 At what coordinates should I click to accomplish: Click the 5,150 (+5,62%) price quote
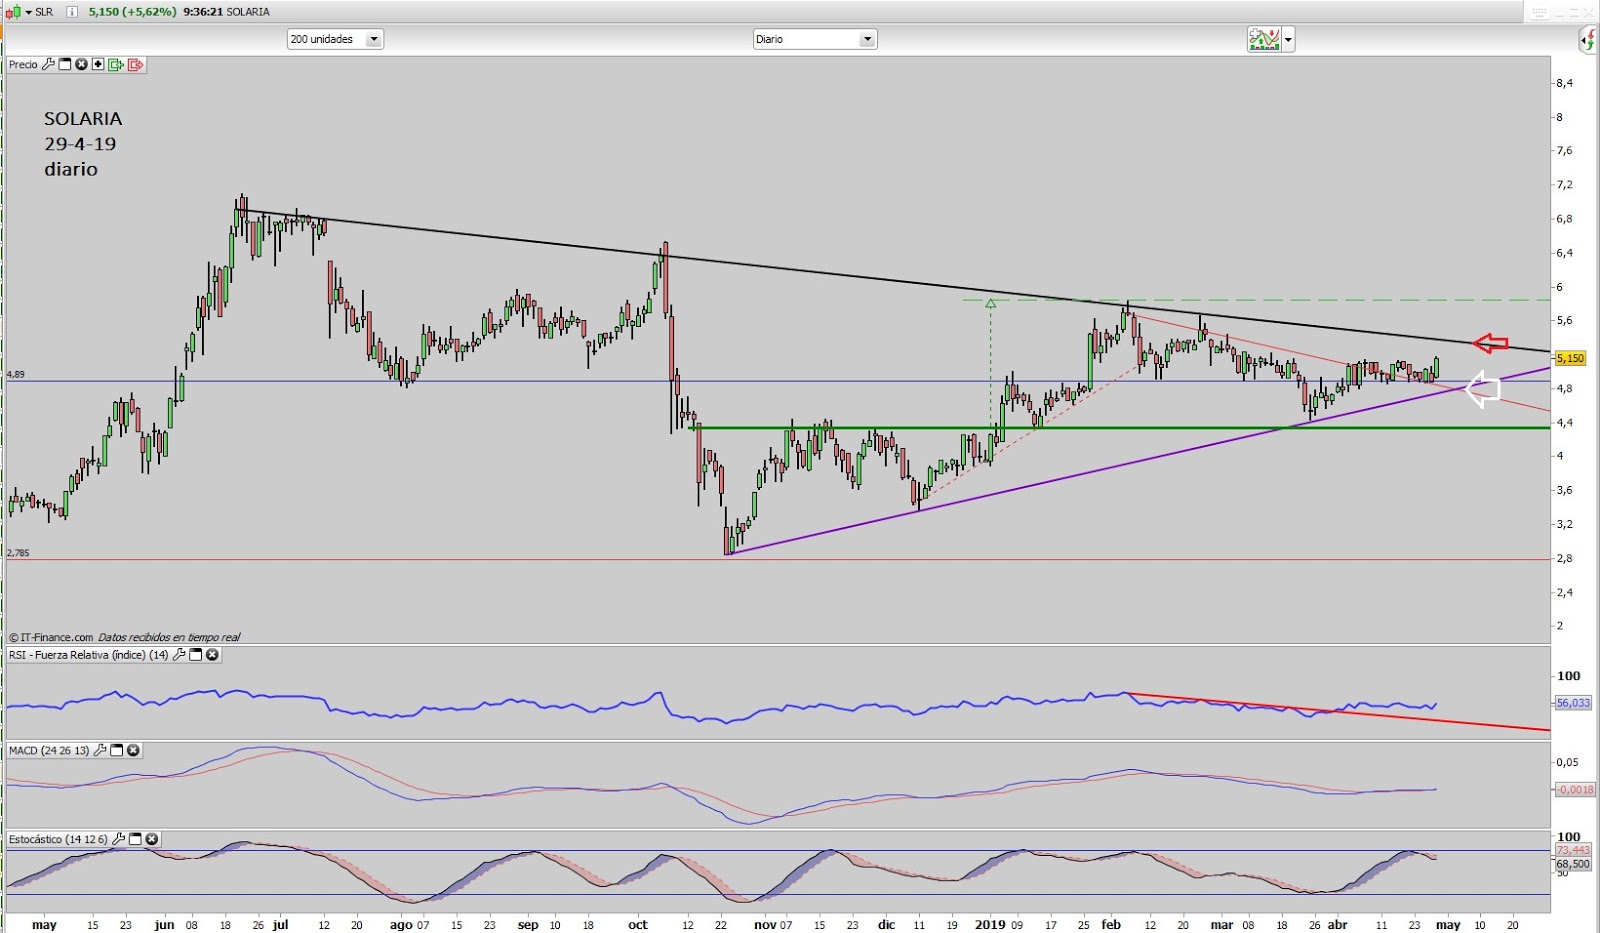[x=132, y=12]
